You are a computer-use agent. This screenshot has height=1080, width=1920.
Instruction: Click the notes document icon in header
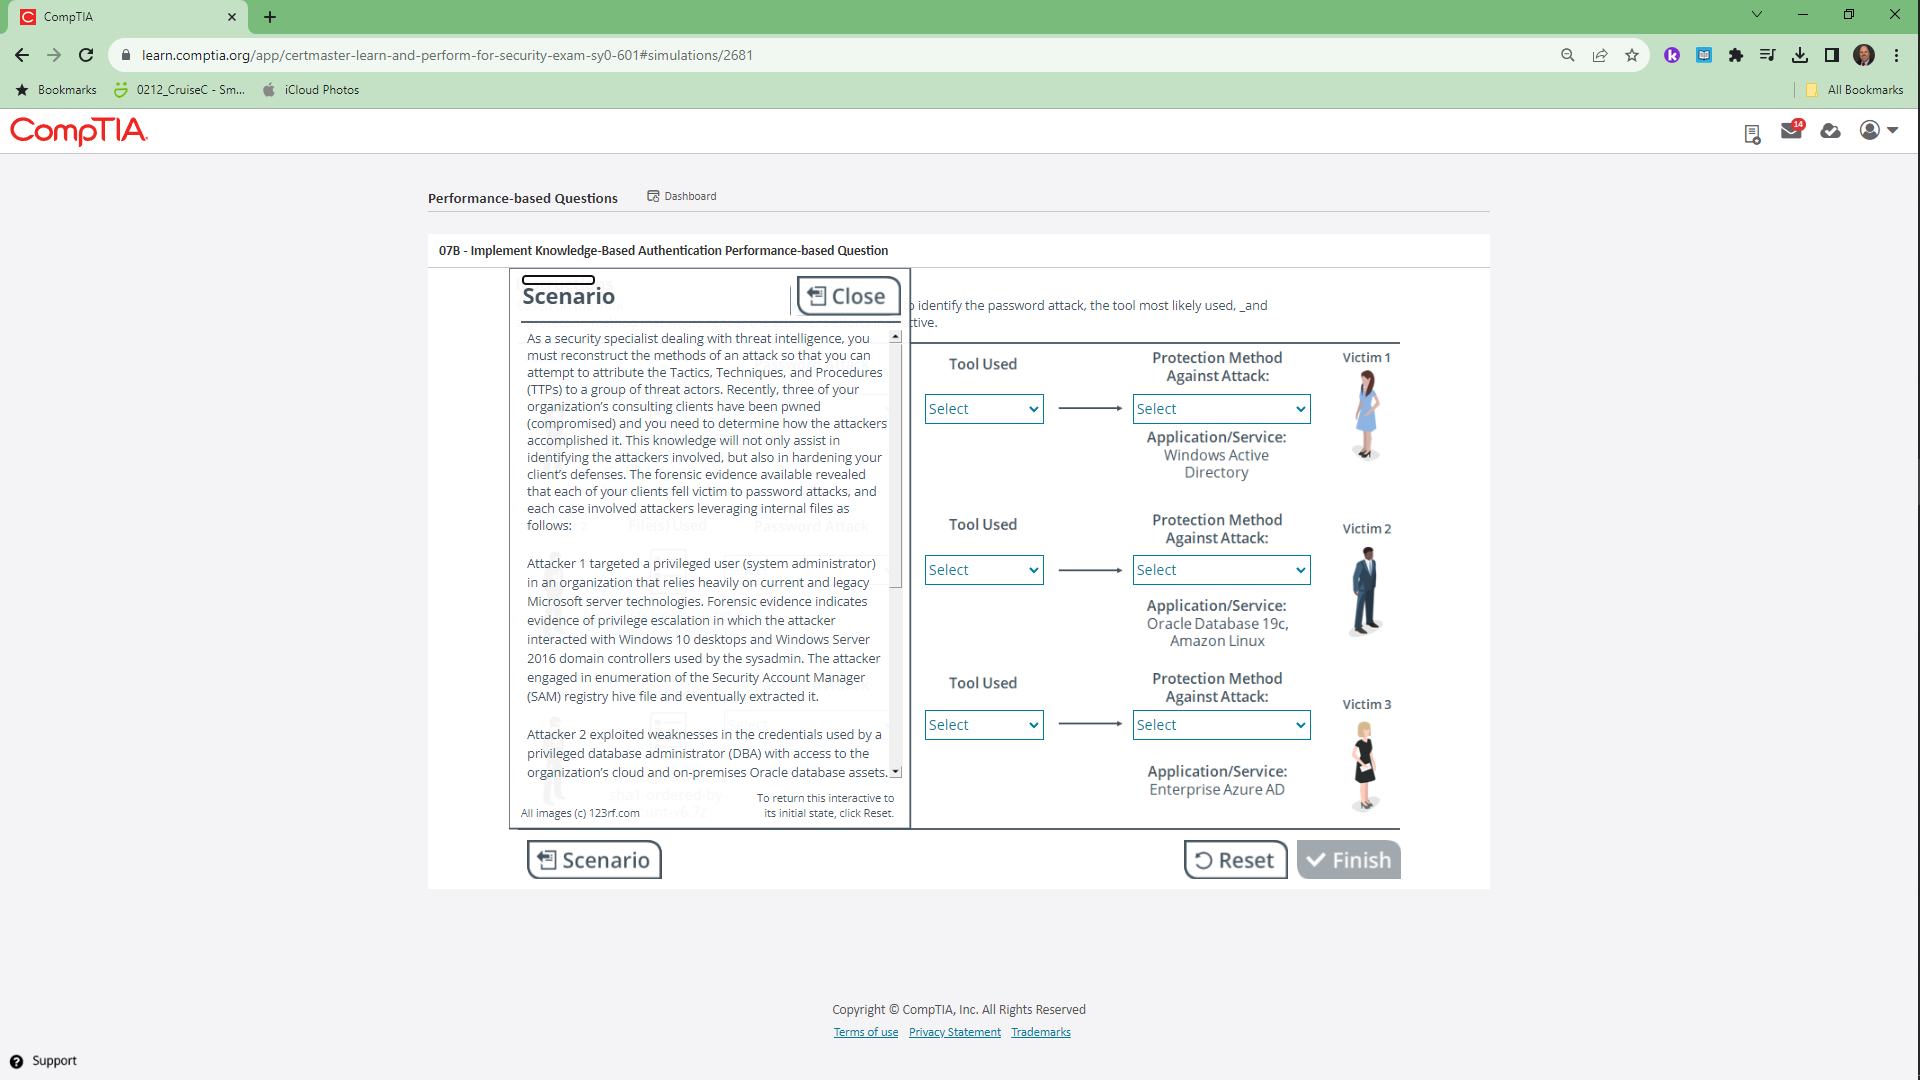(1752, 133)
